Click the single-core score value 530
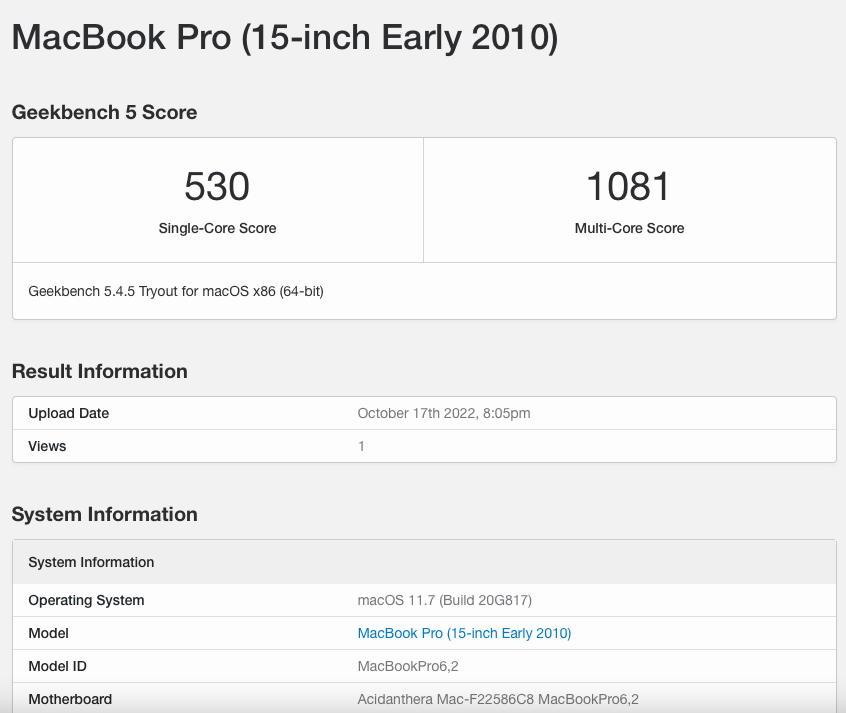Image resolution: width=846 pixels, height=713 pixels. (x=217, y=187)
